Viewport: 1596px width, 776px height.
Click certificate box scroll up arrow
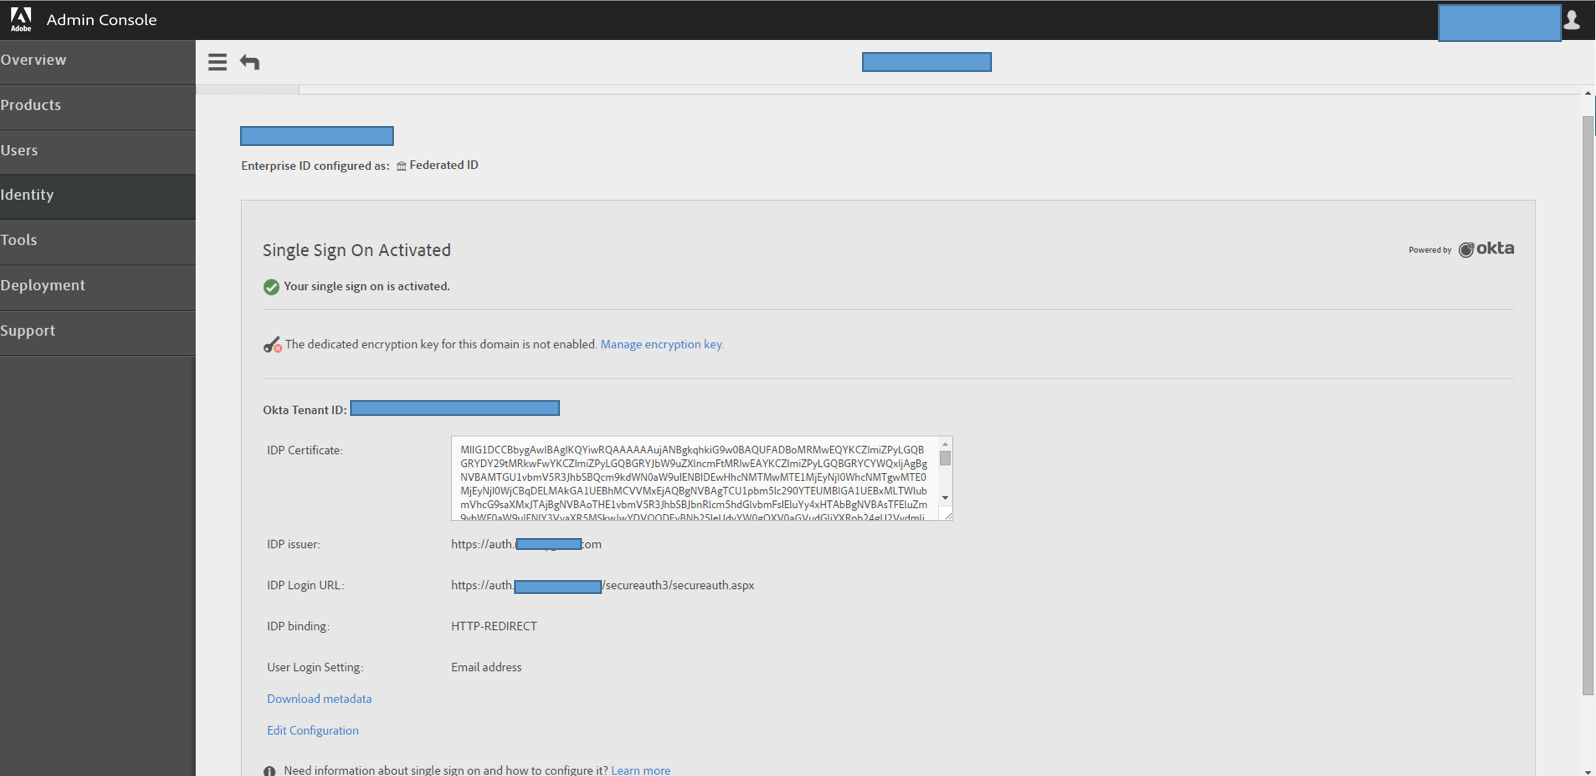point(945,444)
